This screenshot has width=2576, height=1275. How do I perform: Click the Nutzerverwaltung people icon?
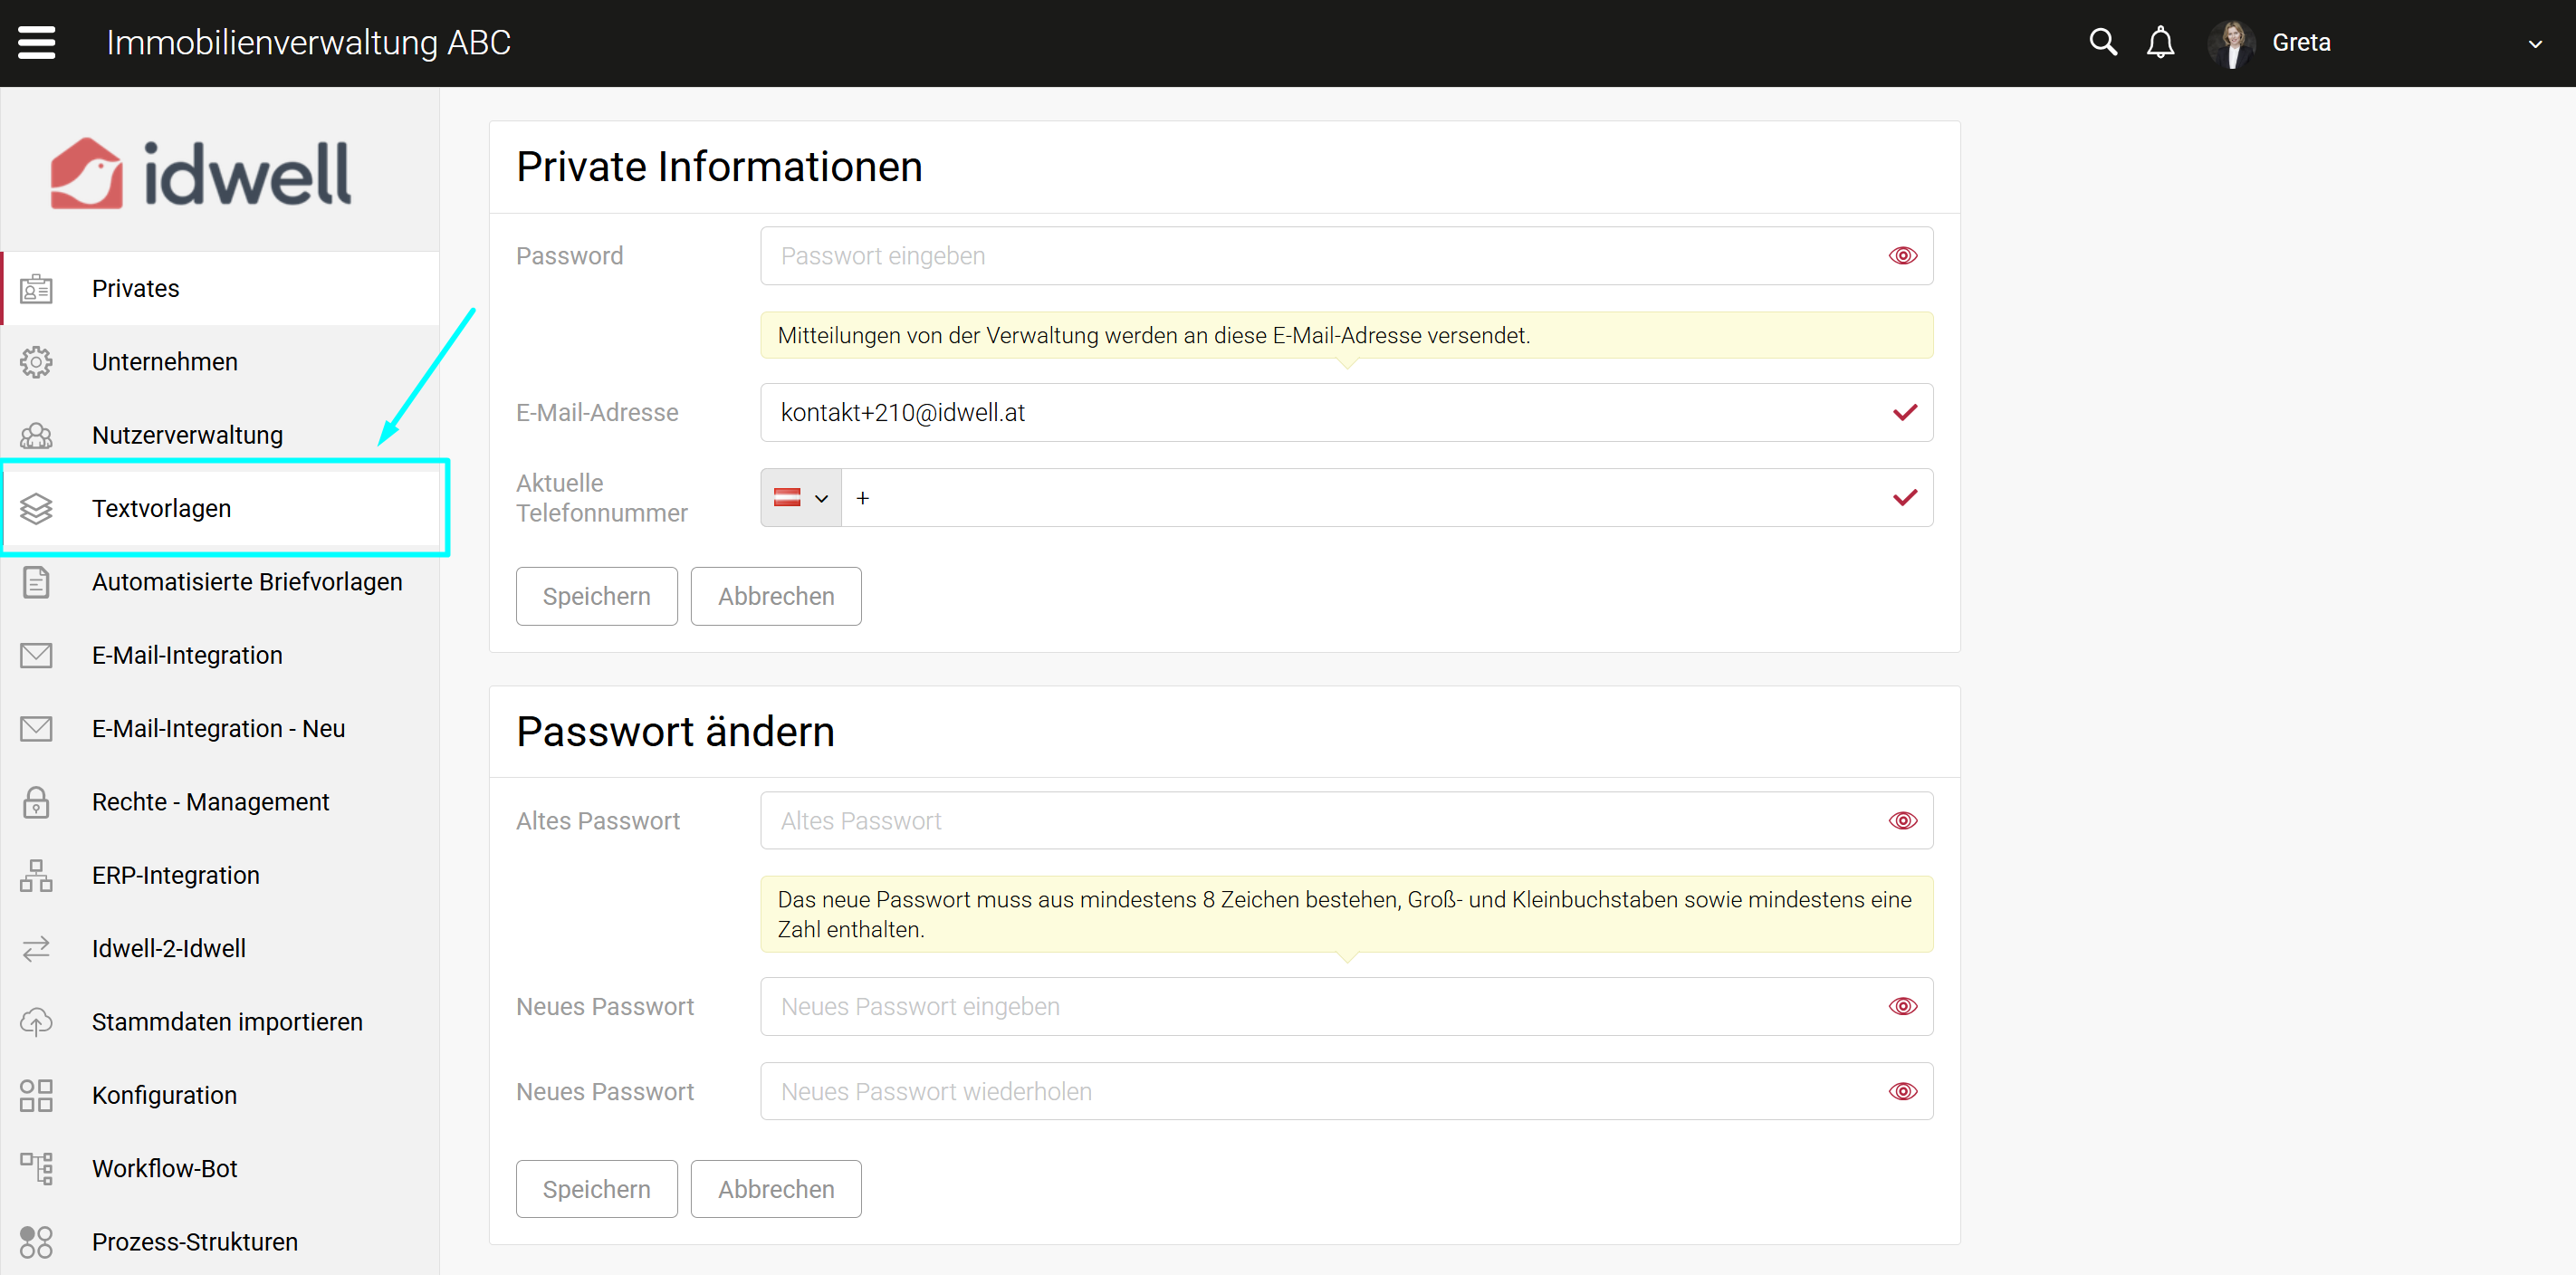coord(37,435)
